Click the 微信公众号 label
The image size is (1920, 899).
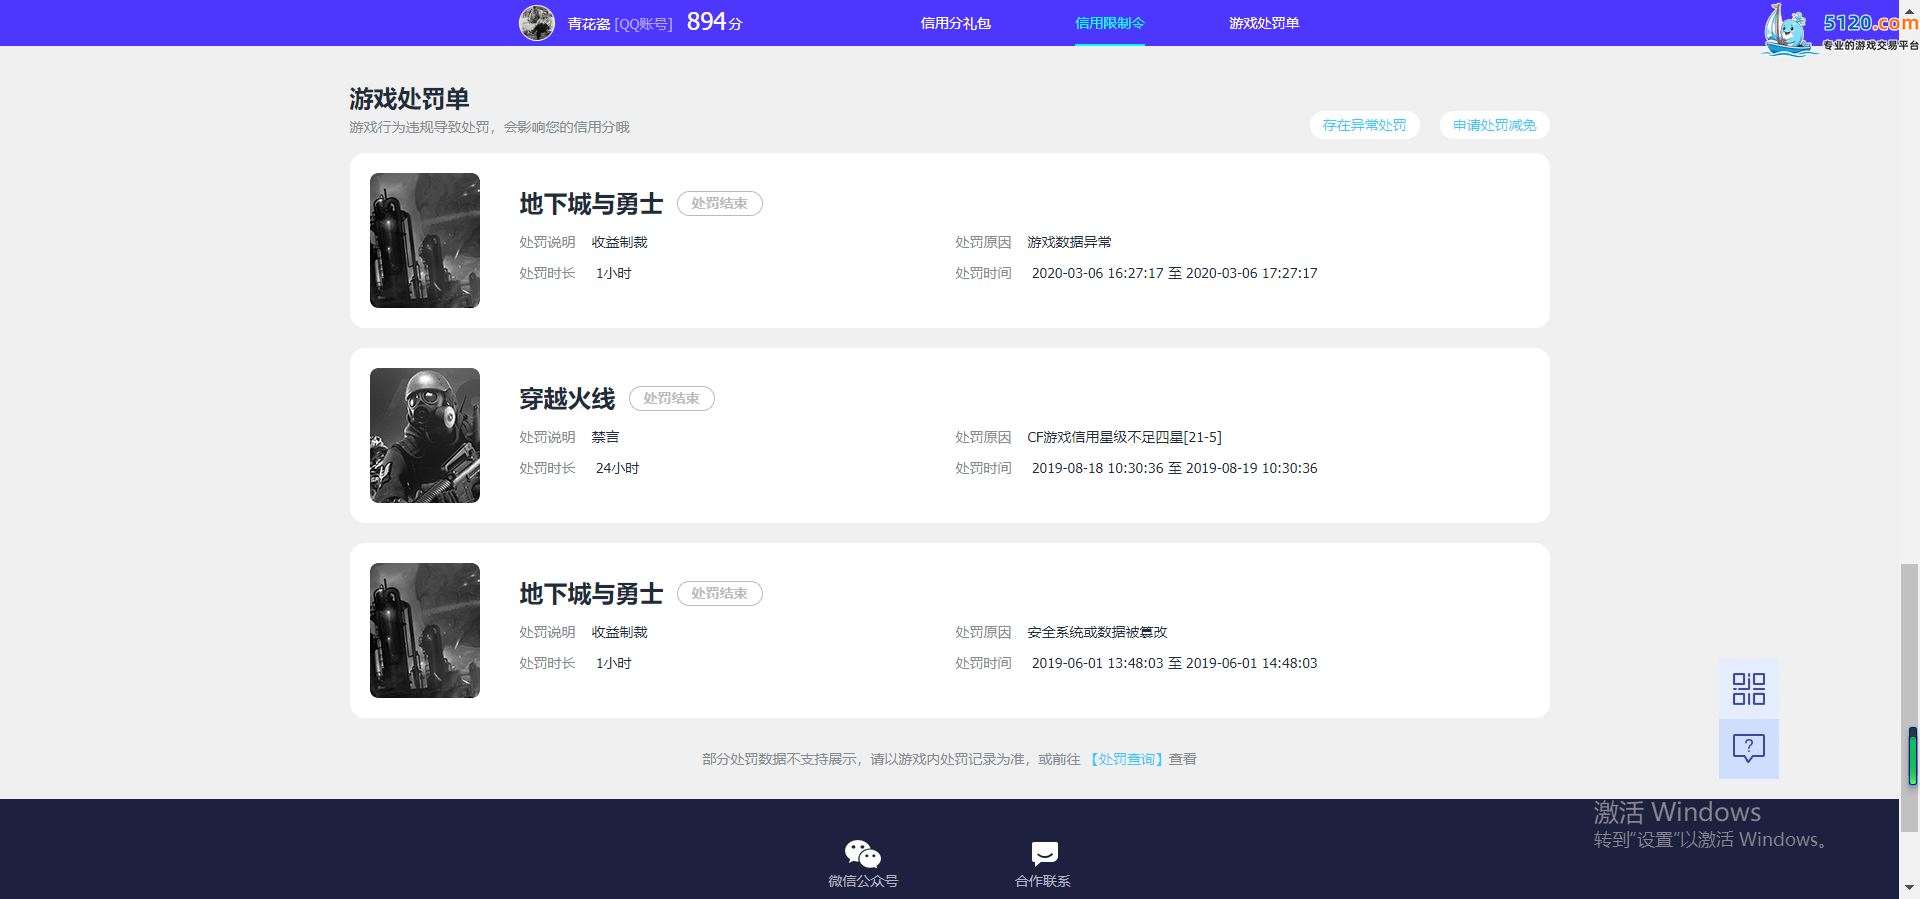tap(863, 881)
